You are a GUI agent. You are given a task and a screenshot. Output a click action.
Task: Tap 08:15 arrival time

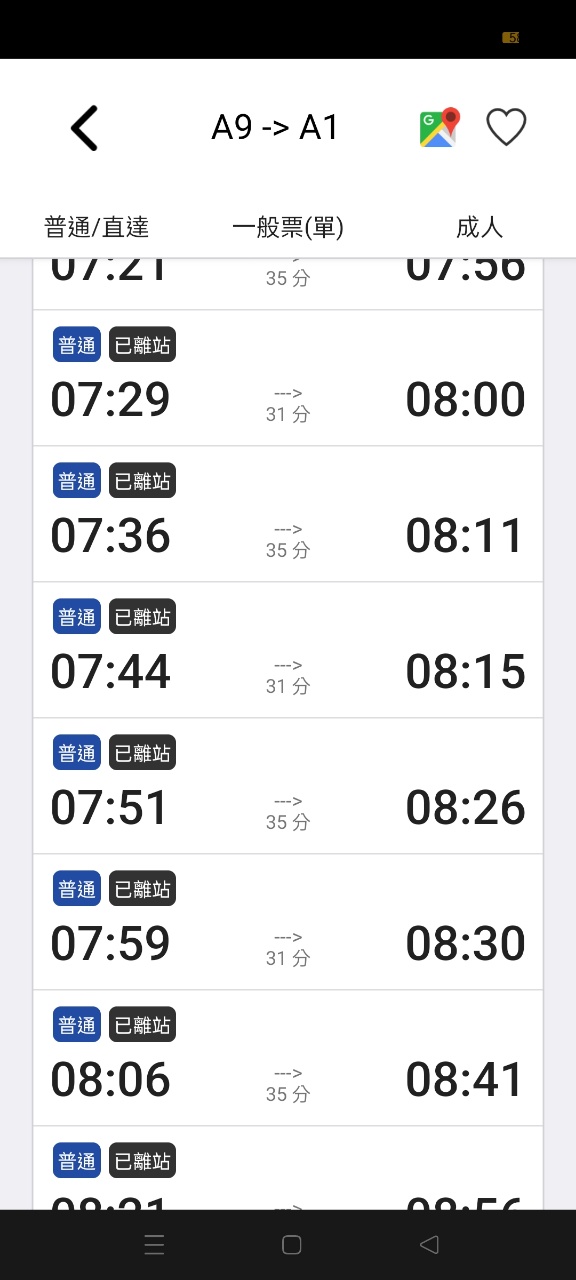tap(465, 672)
